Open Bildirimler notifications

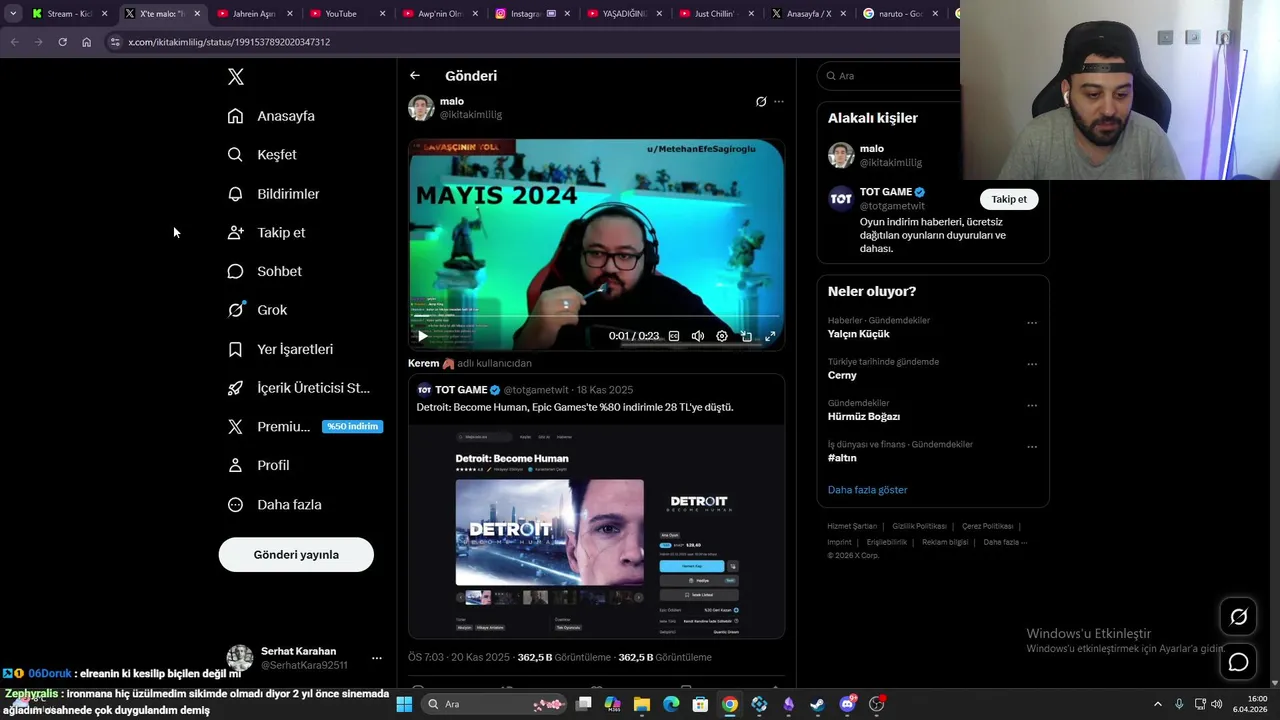(273, 194)
